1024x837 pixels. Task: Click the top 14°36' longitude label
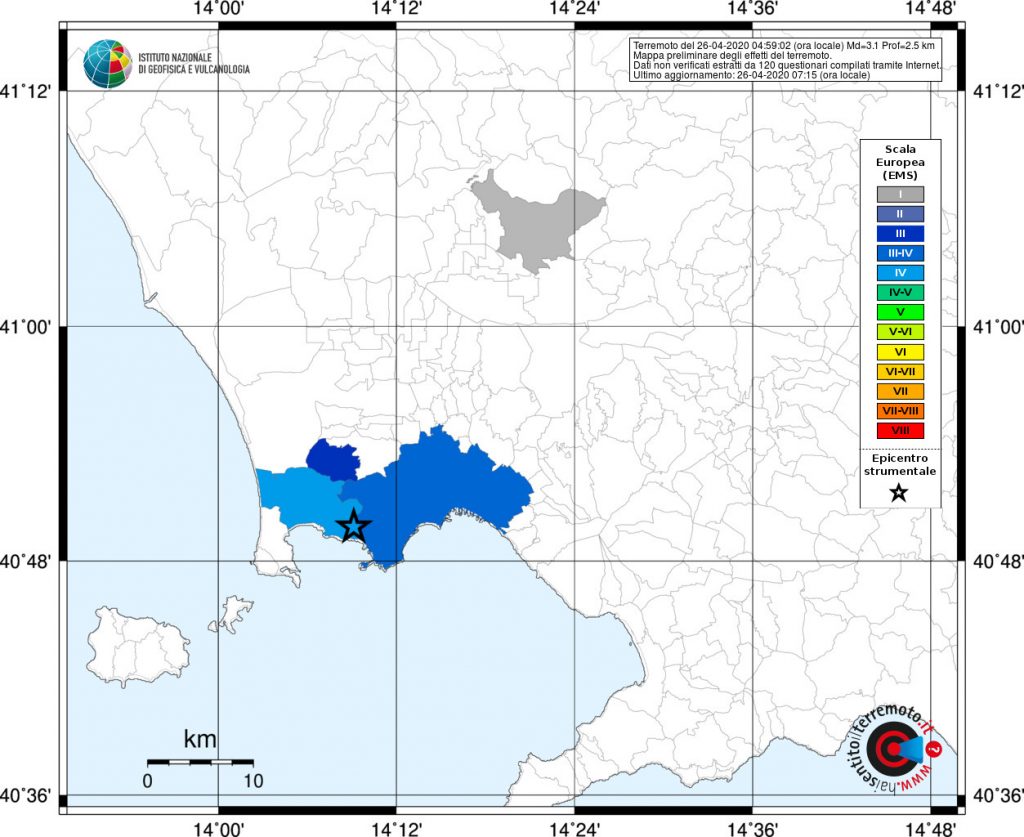click(x=753, y=8)
